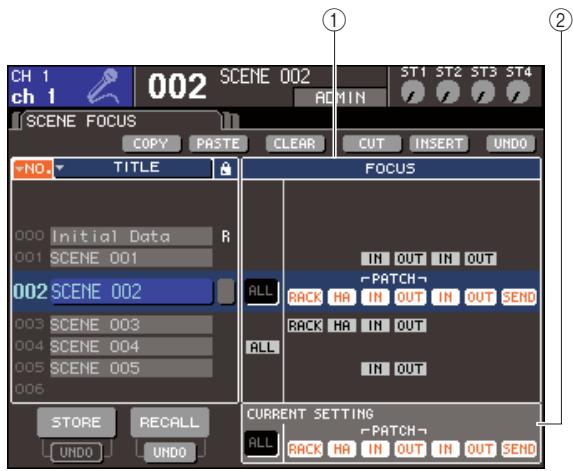573x471 pixels.
Task: Toggle PATCH IN focus in SCENE 002 row
Action: pyautogui.click(x=375, y=297)
